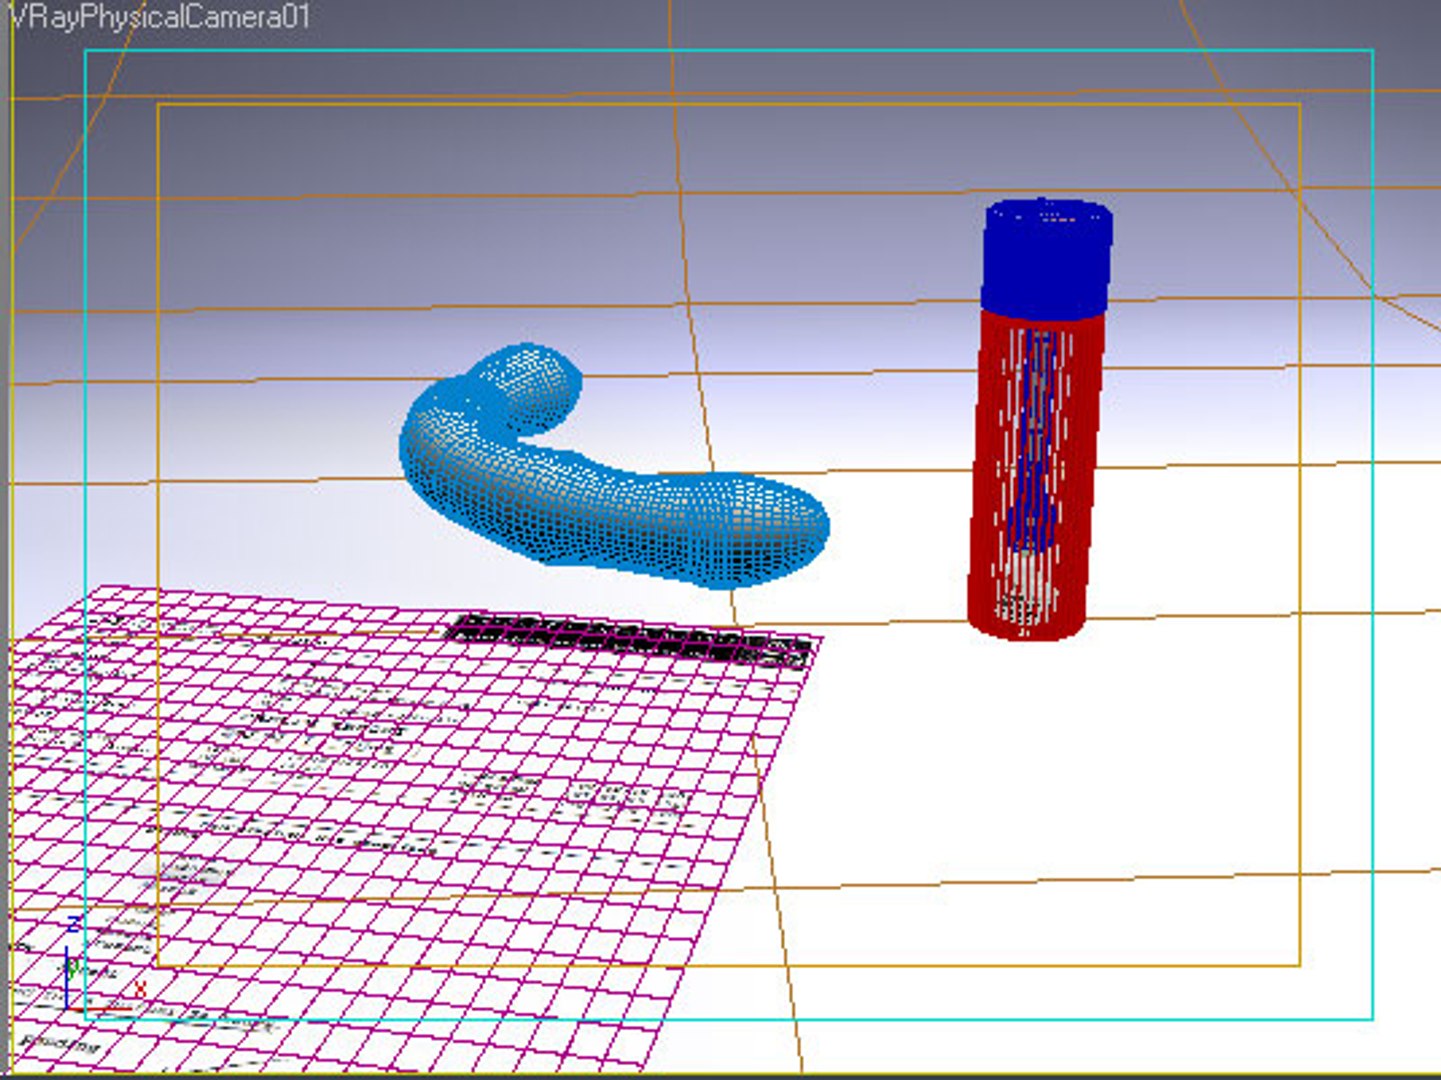
Task: Select the dark blue cap on the cylinder
Action: tap(1046, 257)
